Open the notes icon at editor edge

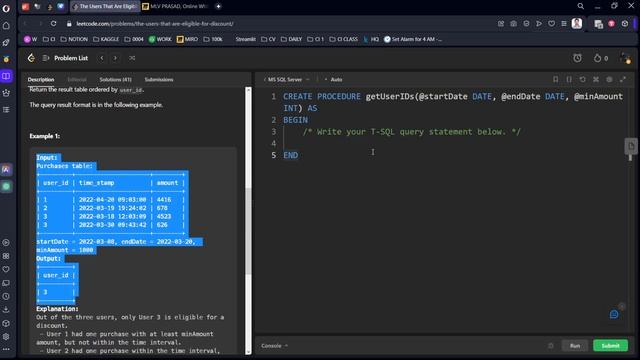pyautogui.click(x=631, y=146)
